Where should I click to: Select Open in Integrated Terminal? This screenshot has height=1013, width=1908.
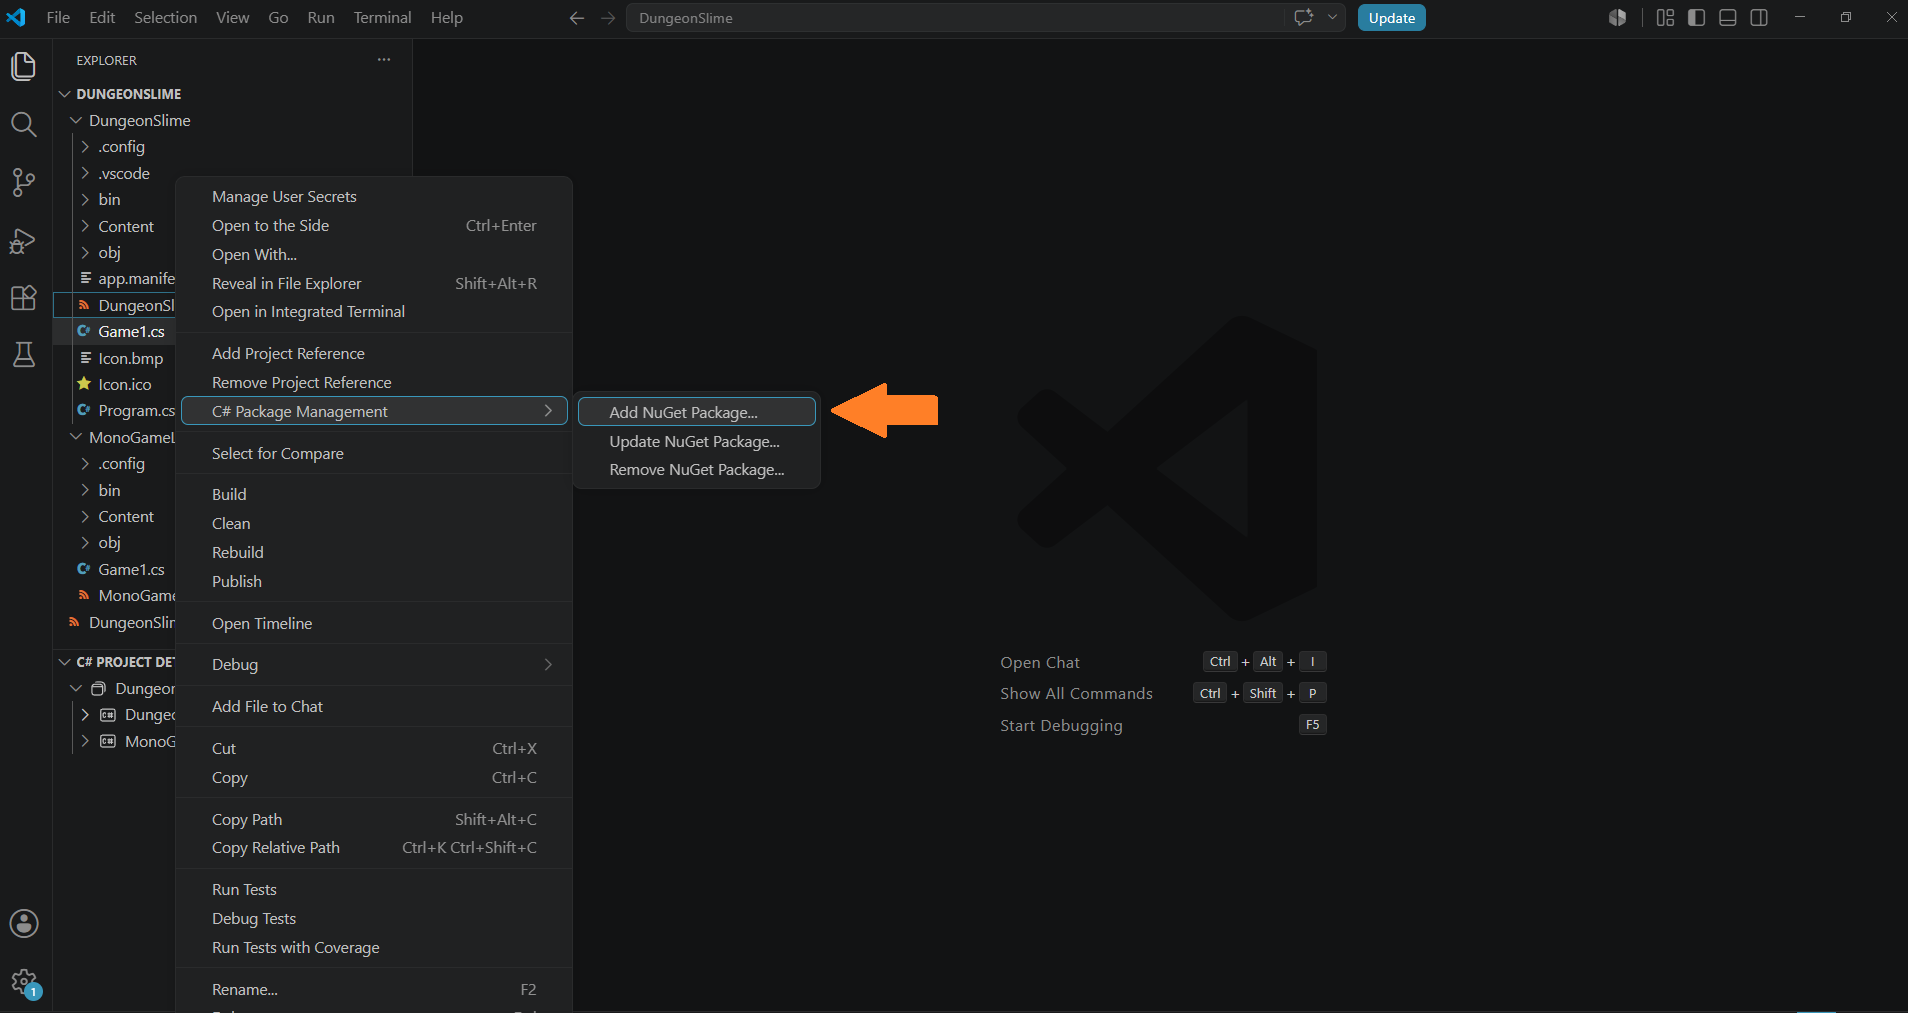(374, 312)
